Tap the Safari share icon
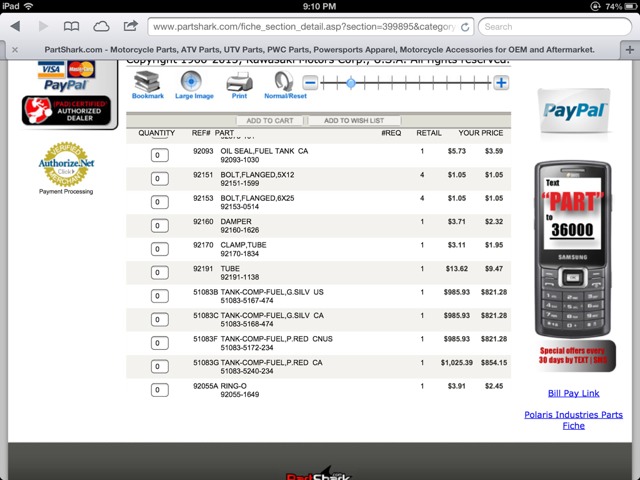Screen dimensions: 640x480 [131, 26]
